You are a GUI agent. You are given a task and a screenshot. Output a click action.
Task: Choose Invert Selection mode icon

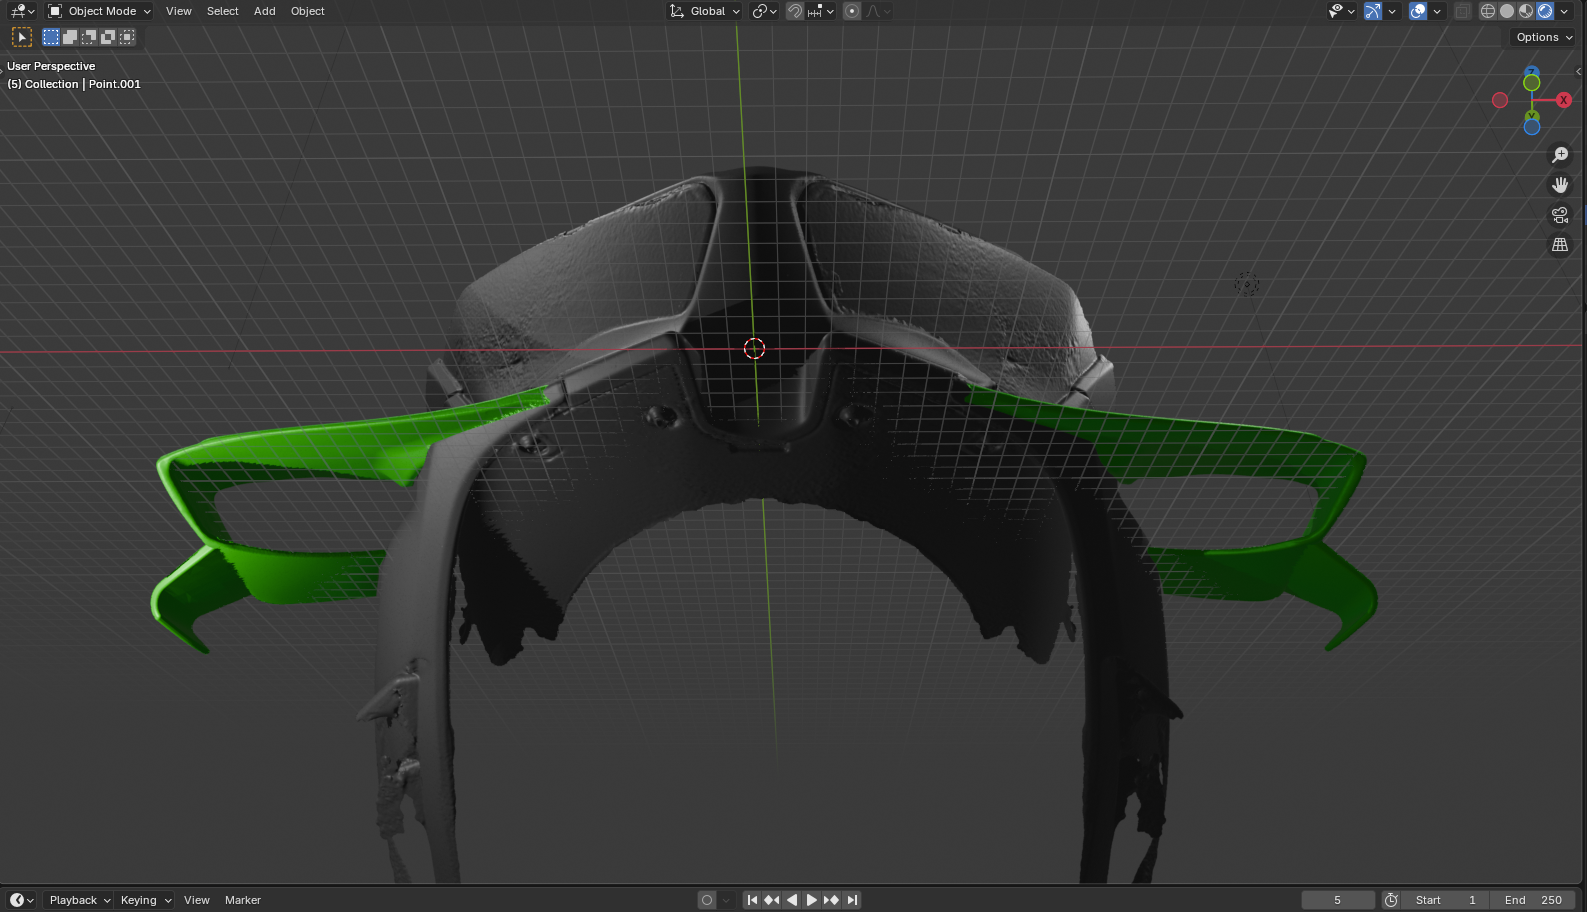(x=108, y=37)
